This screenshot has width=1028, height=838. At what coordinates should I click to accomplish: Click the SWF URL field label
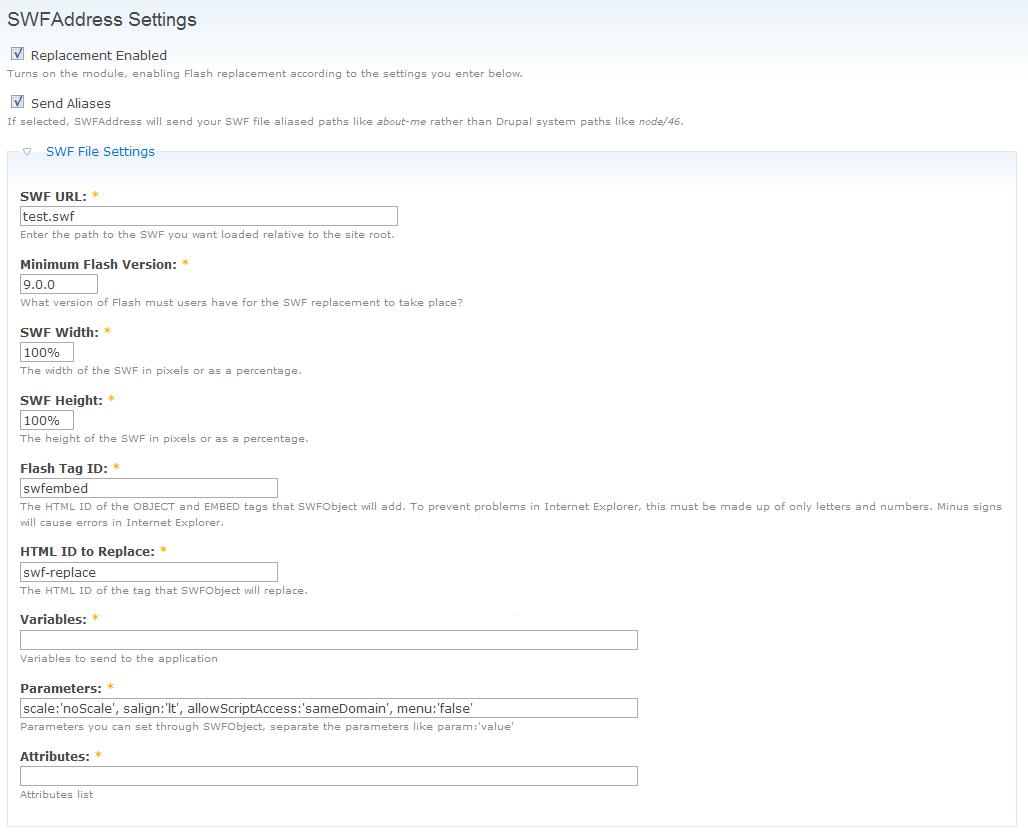click(x=53, y=197)
